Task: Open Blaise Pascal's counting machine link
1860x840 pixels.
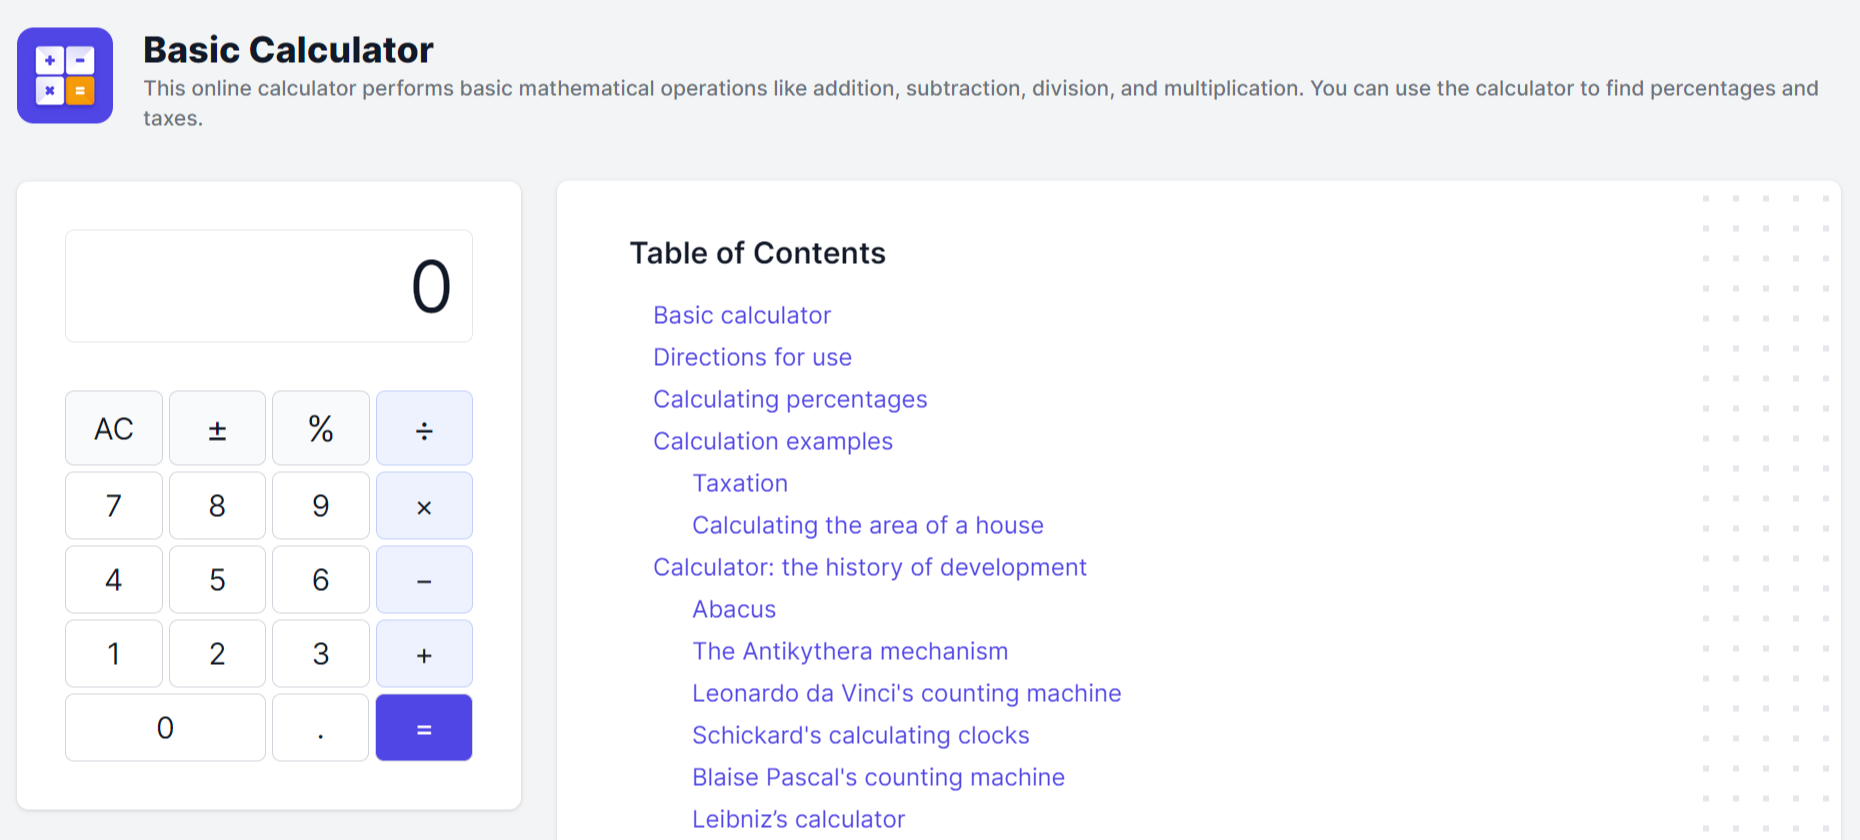Action: tap(878, 777)
